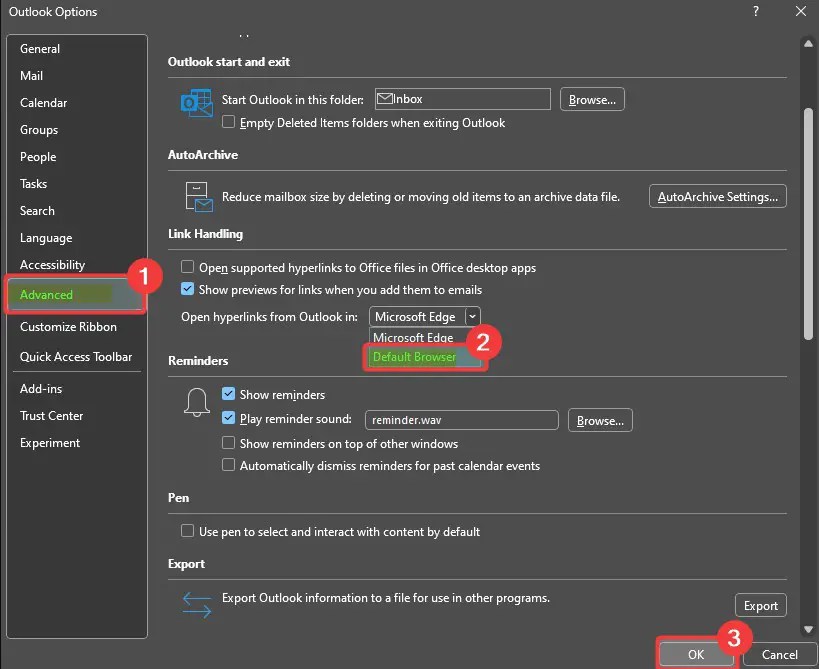The width and height of the screenshot is (819, 669).
Task: Go to Trust Center
Action: (x=51, y=416)
